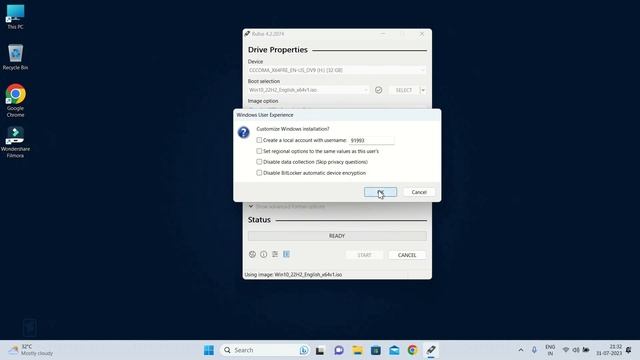Close the Rufus window
Image resolution: width=640 pixels, height=360 pixels.
click(x=422, y=34)
